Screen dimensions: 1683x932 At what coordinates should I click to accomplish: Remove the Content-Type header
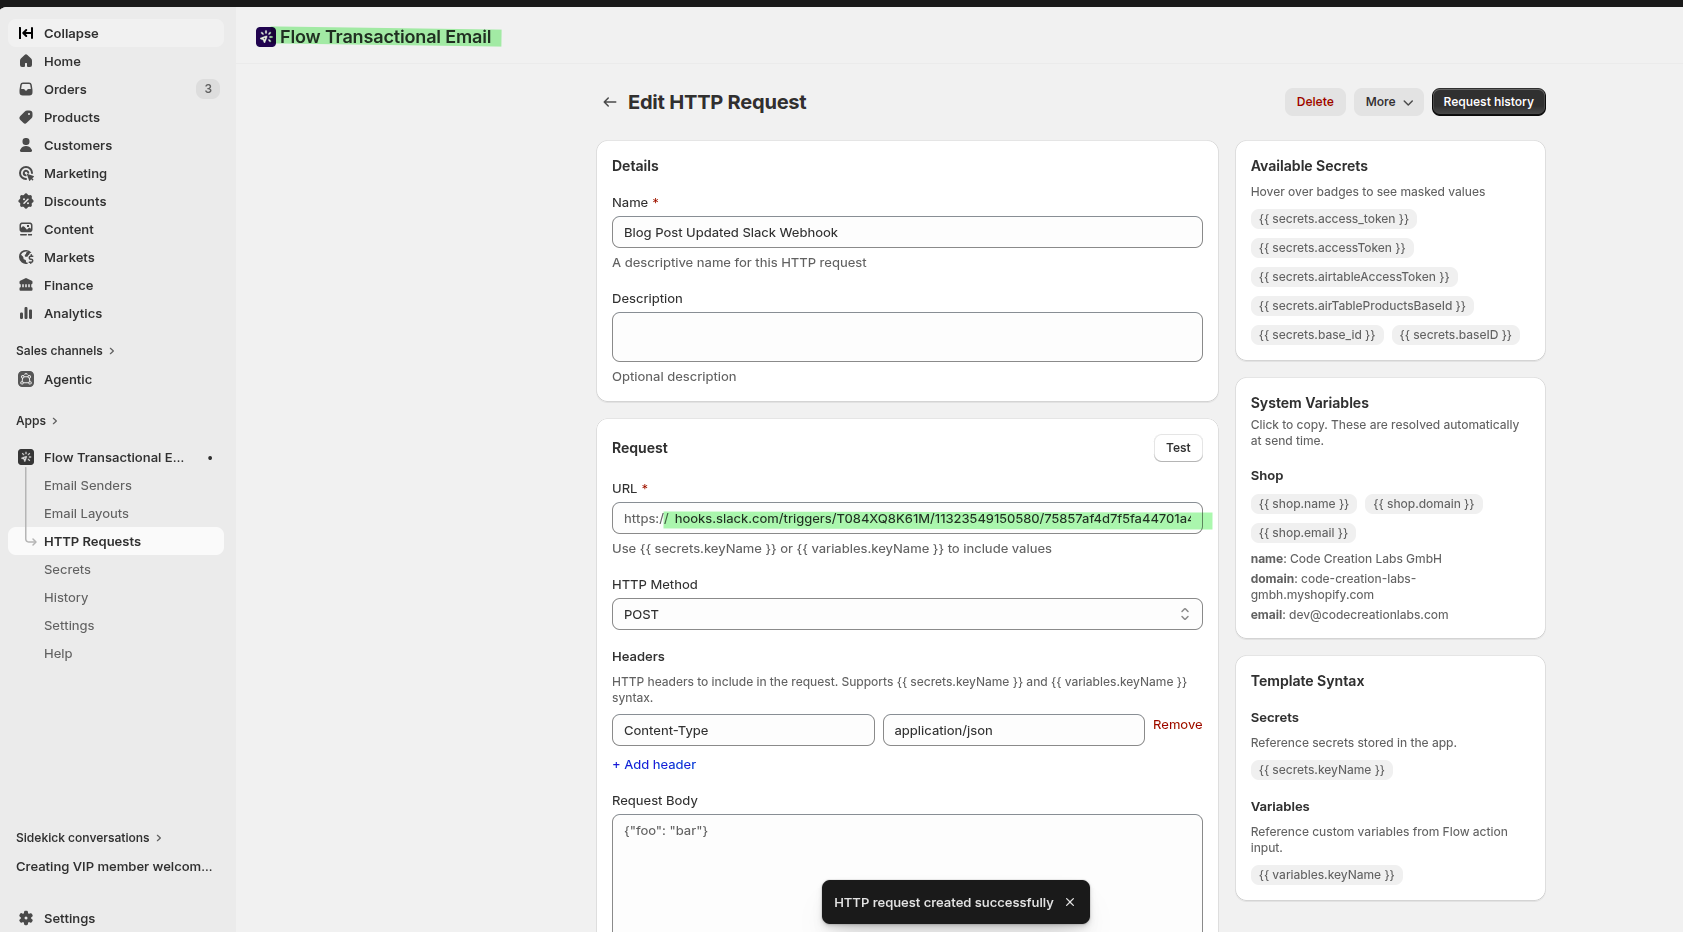pos(1177,725)
